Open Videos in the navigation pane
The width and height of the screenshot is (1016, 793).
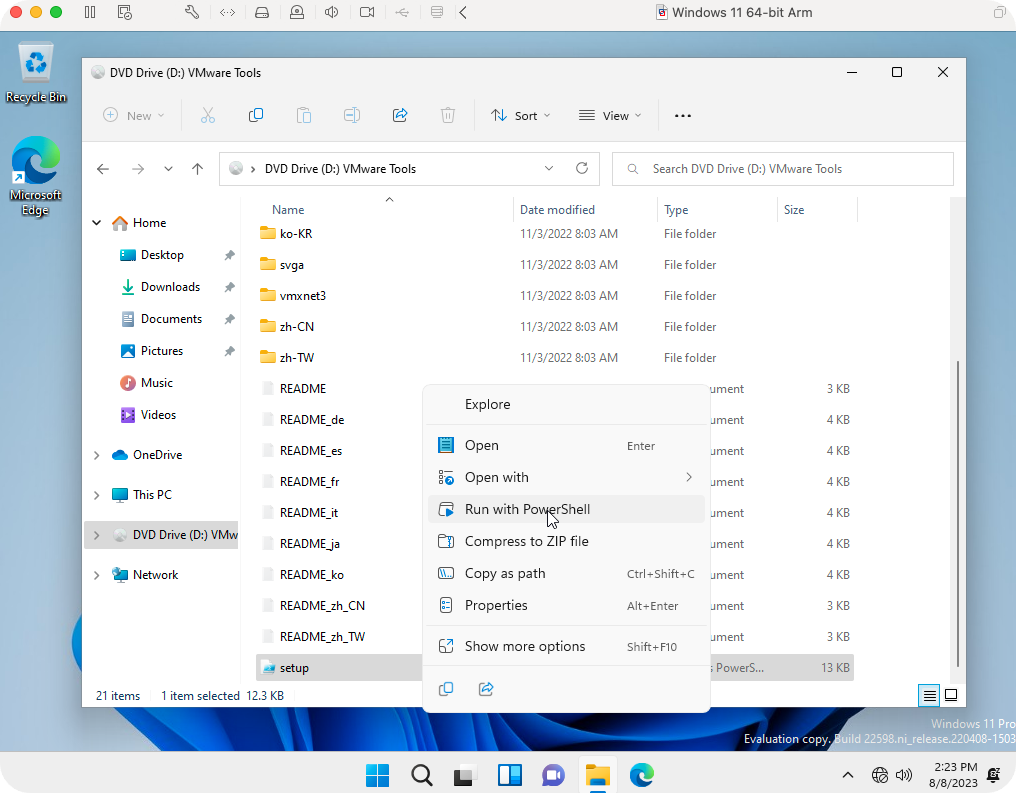click(158, 415)
